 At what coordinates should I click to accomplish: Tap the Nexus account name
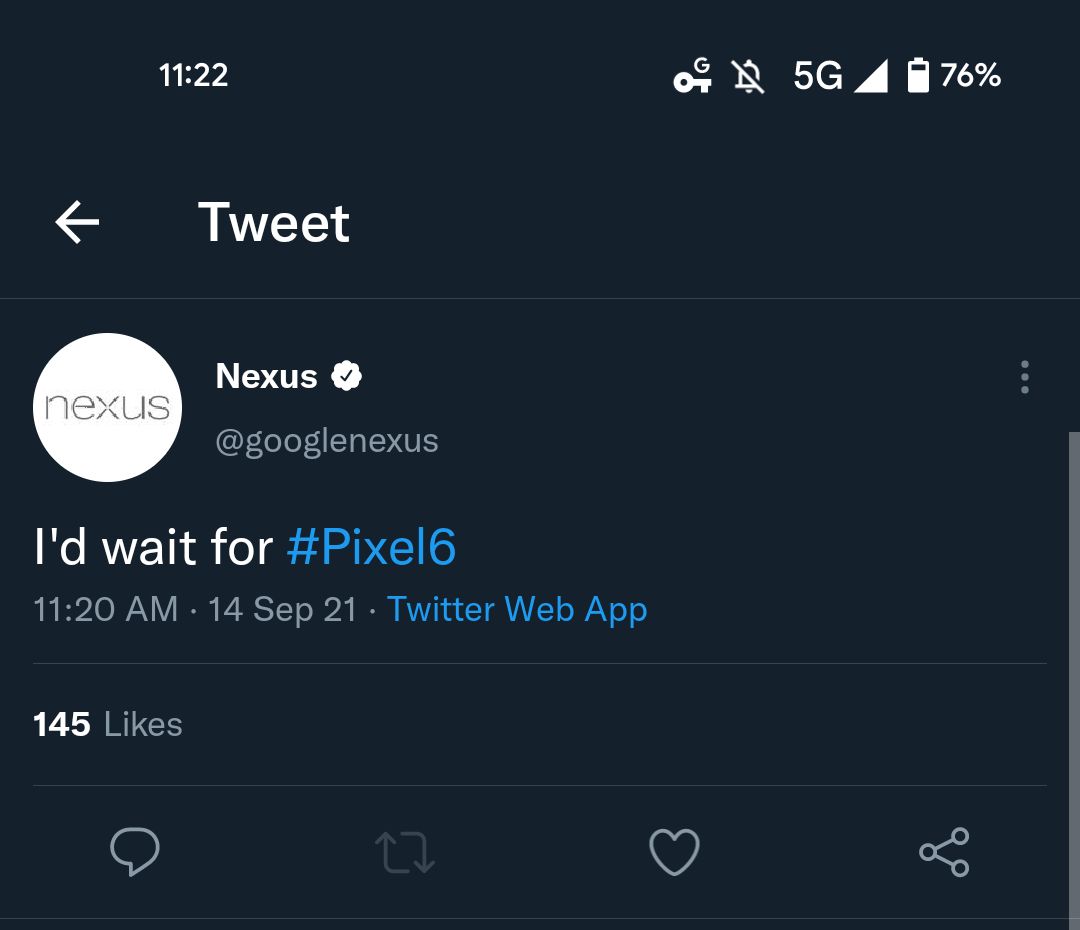[x=266, y=376]
